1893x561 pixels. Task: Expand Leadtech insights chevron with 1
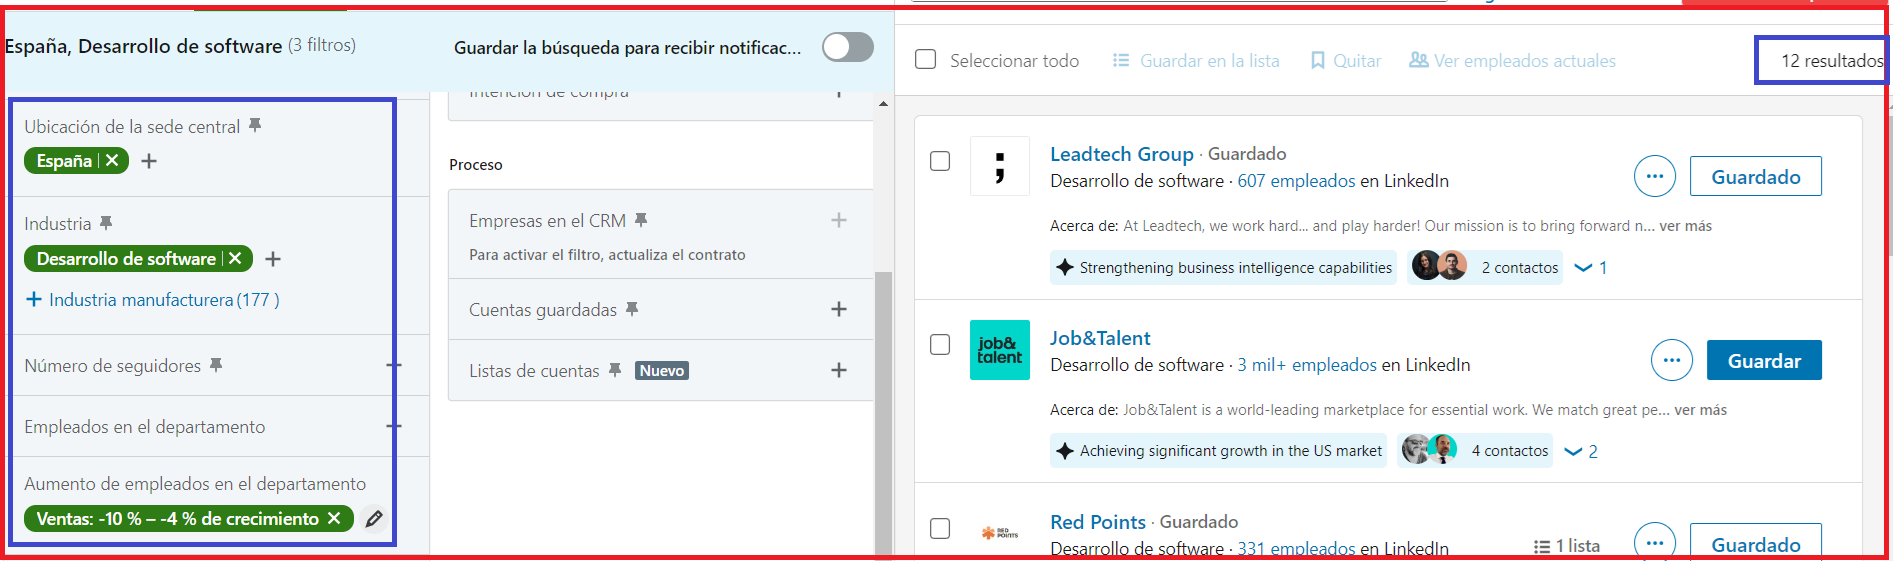coord(1590,268)
